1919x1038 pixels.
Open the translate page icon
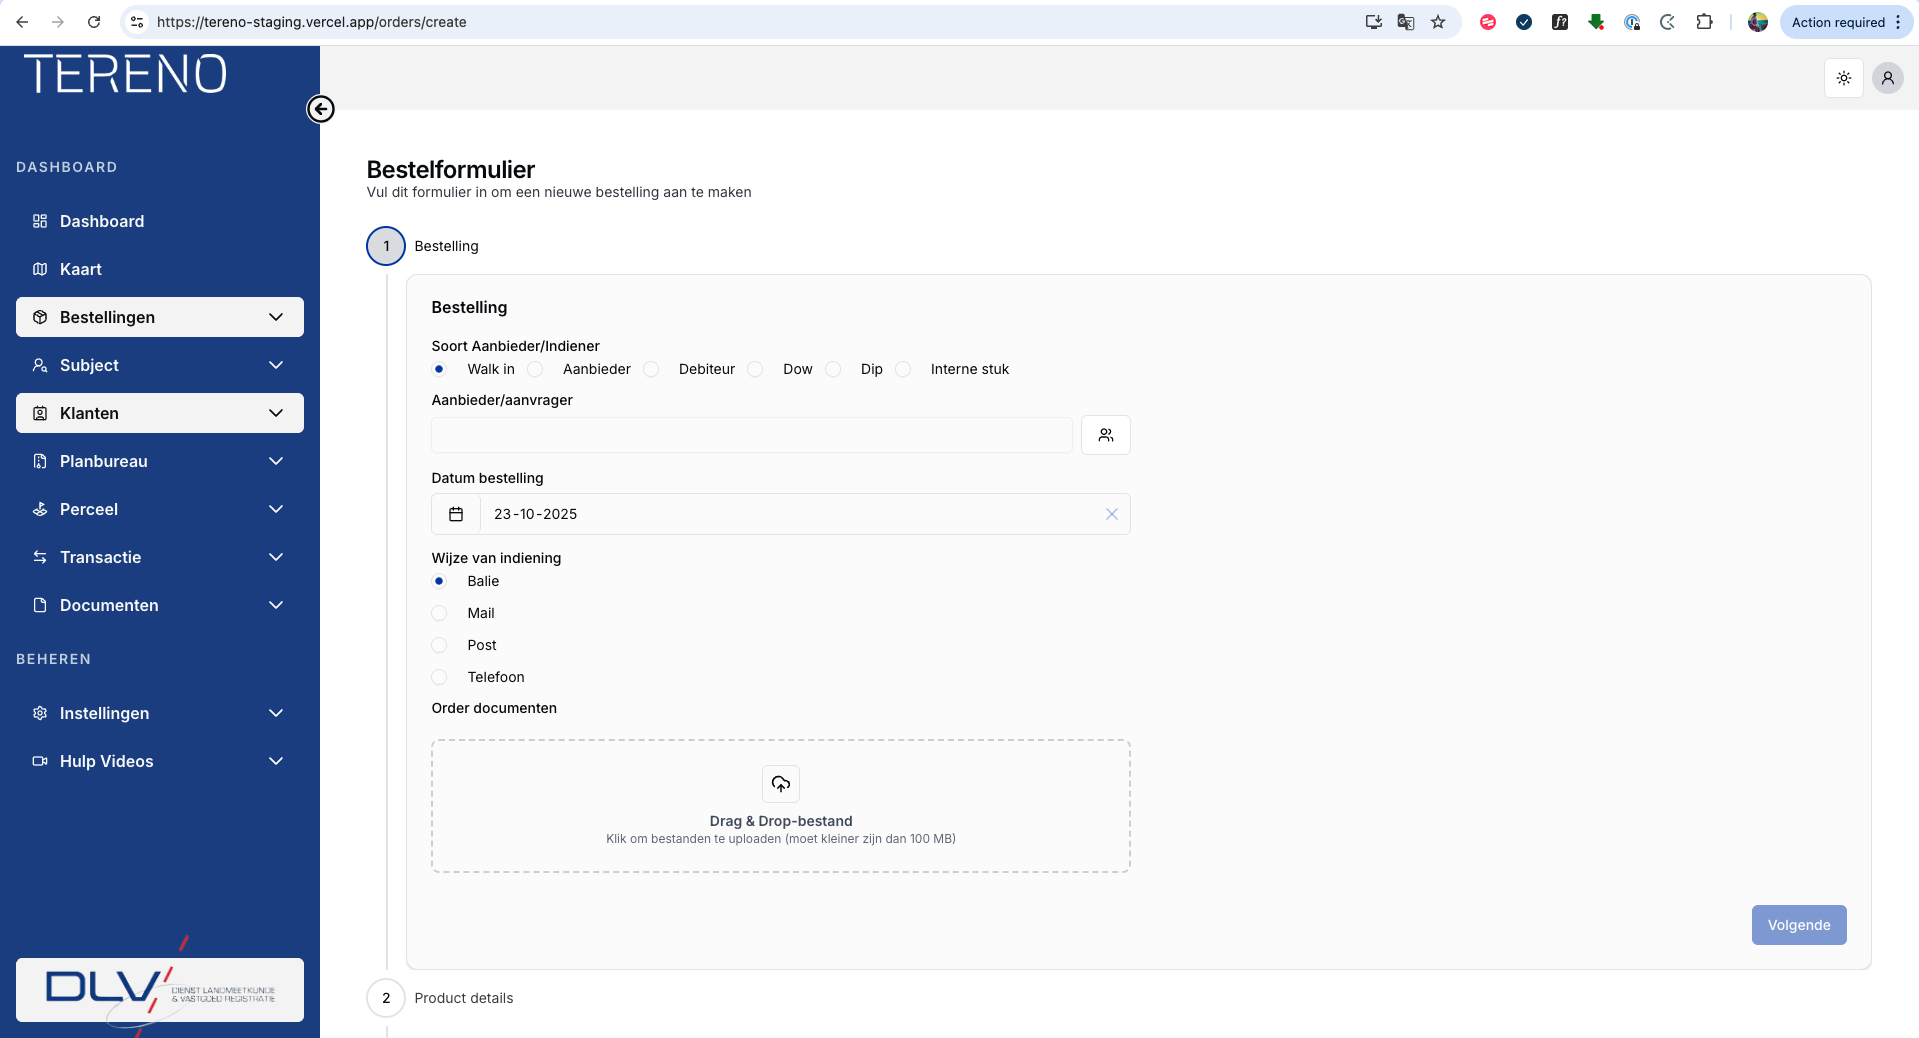point(1406,22)
